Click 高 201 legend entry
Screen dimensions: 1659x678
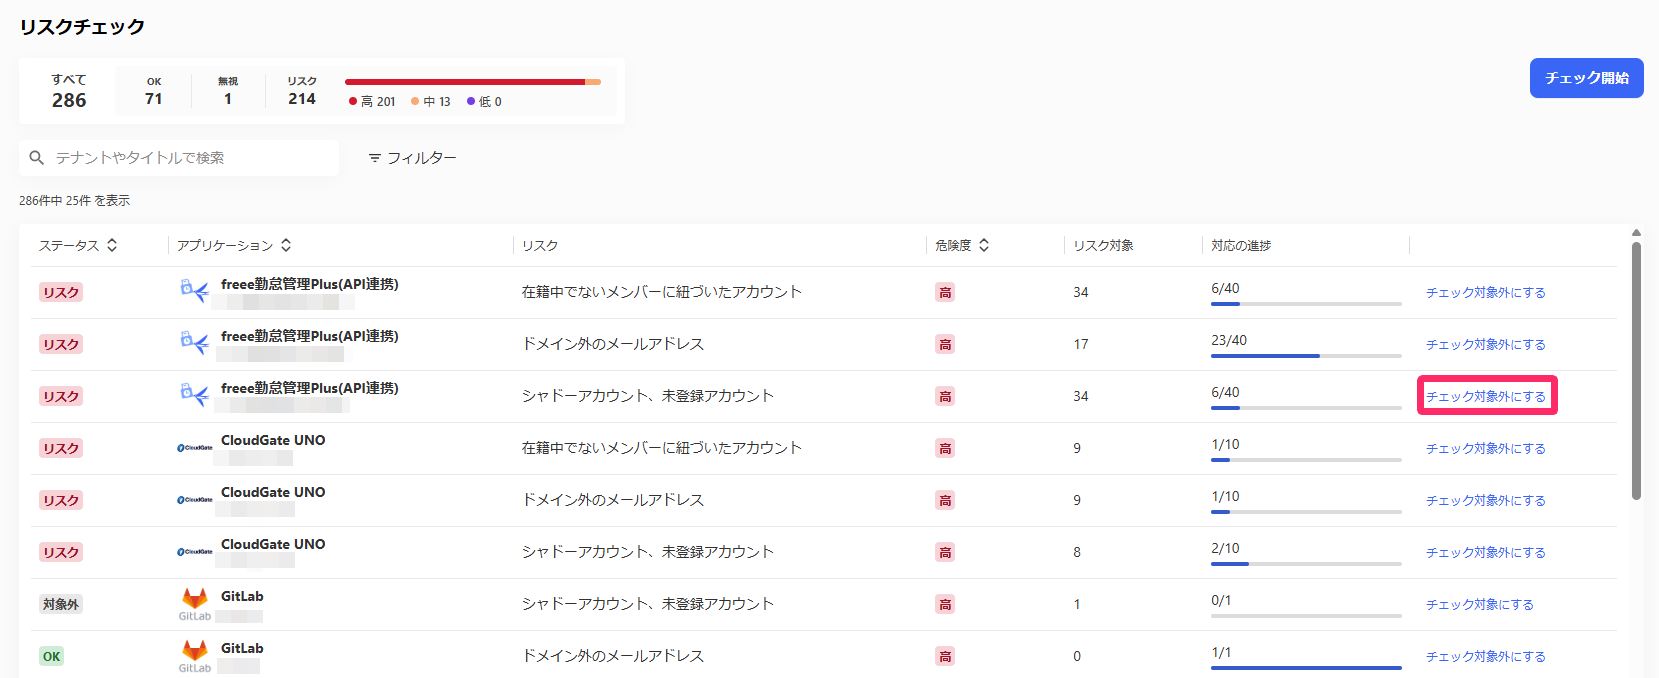pyautogui.click(x=372, y=101)
